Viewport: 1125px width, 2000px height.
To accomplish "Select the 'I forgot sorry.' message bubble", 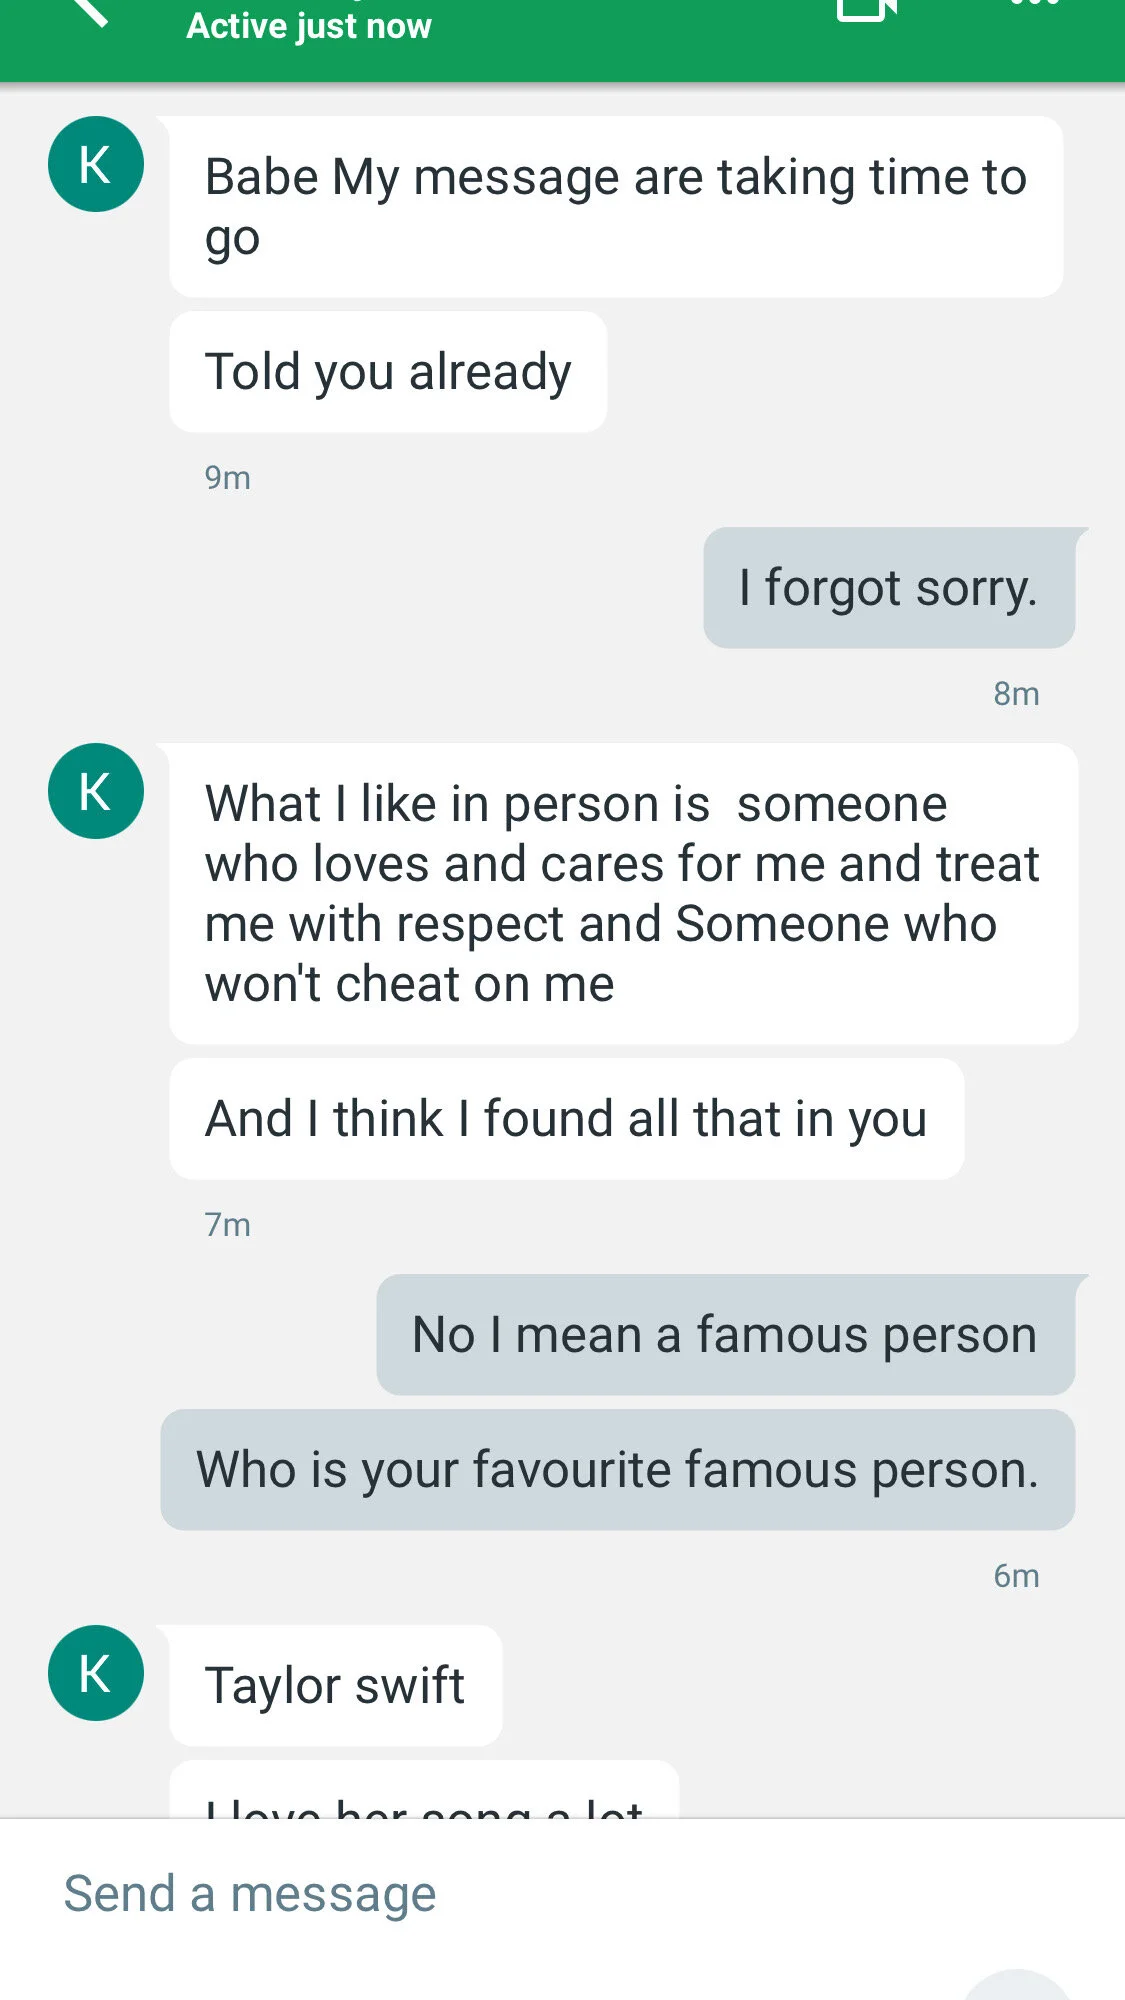I will point(889,588).
